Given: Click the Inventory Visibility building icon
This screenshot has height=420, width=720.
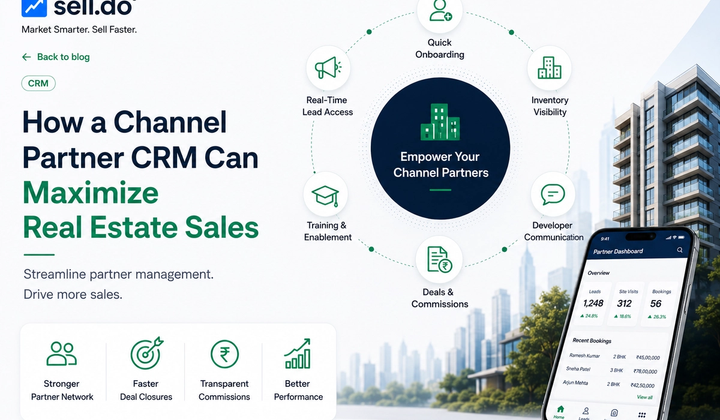Looking at the screenshot, I should click(x=549, y=68).
